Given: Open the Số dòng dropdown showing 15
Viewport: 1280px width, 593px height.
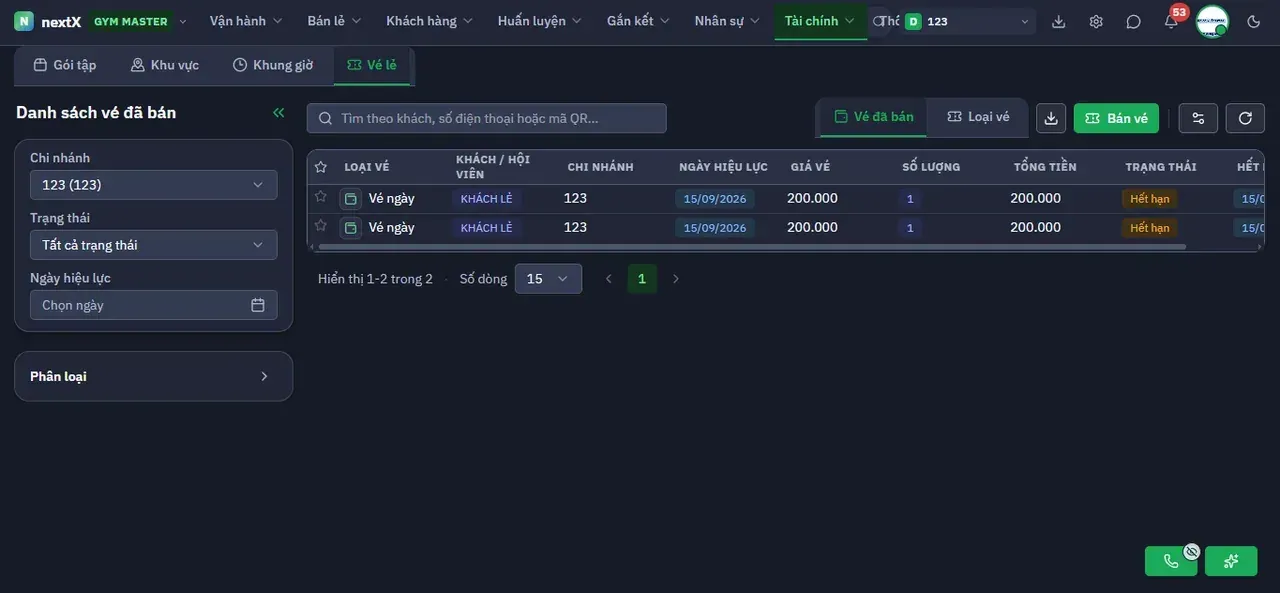Looking at the screenshot, I should 548,279.
